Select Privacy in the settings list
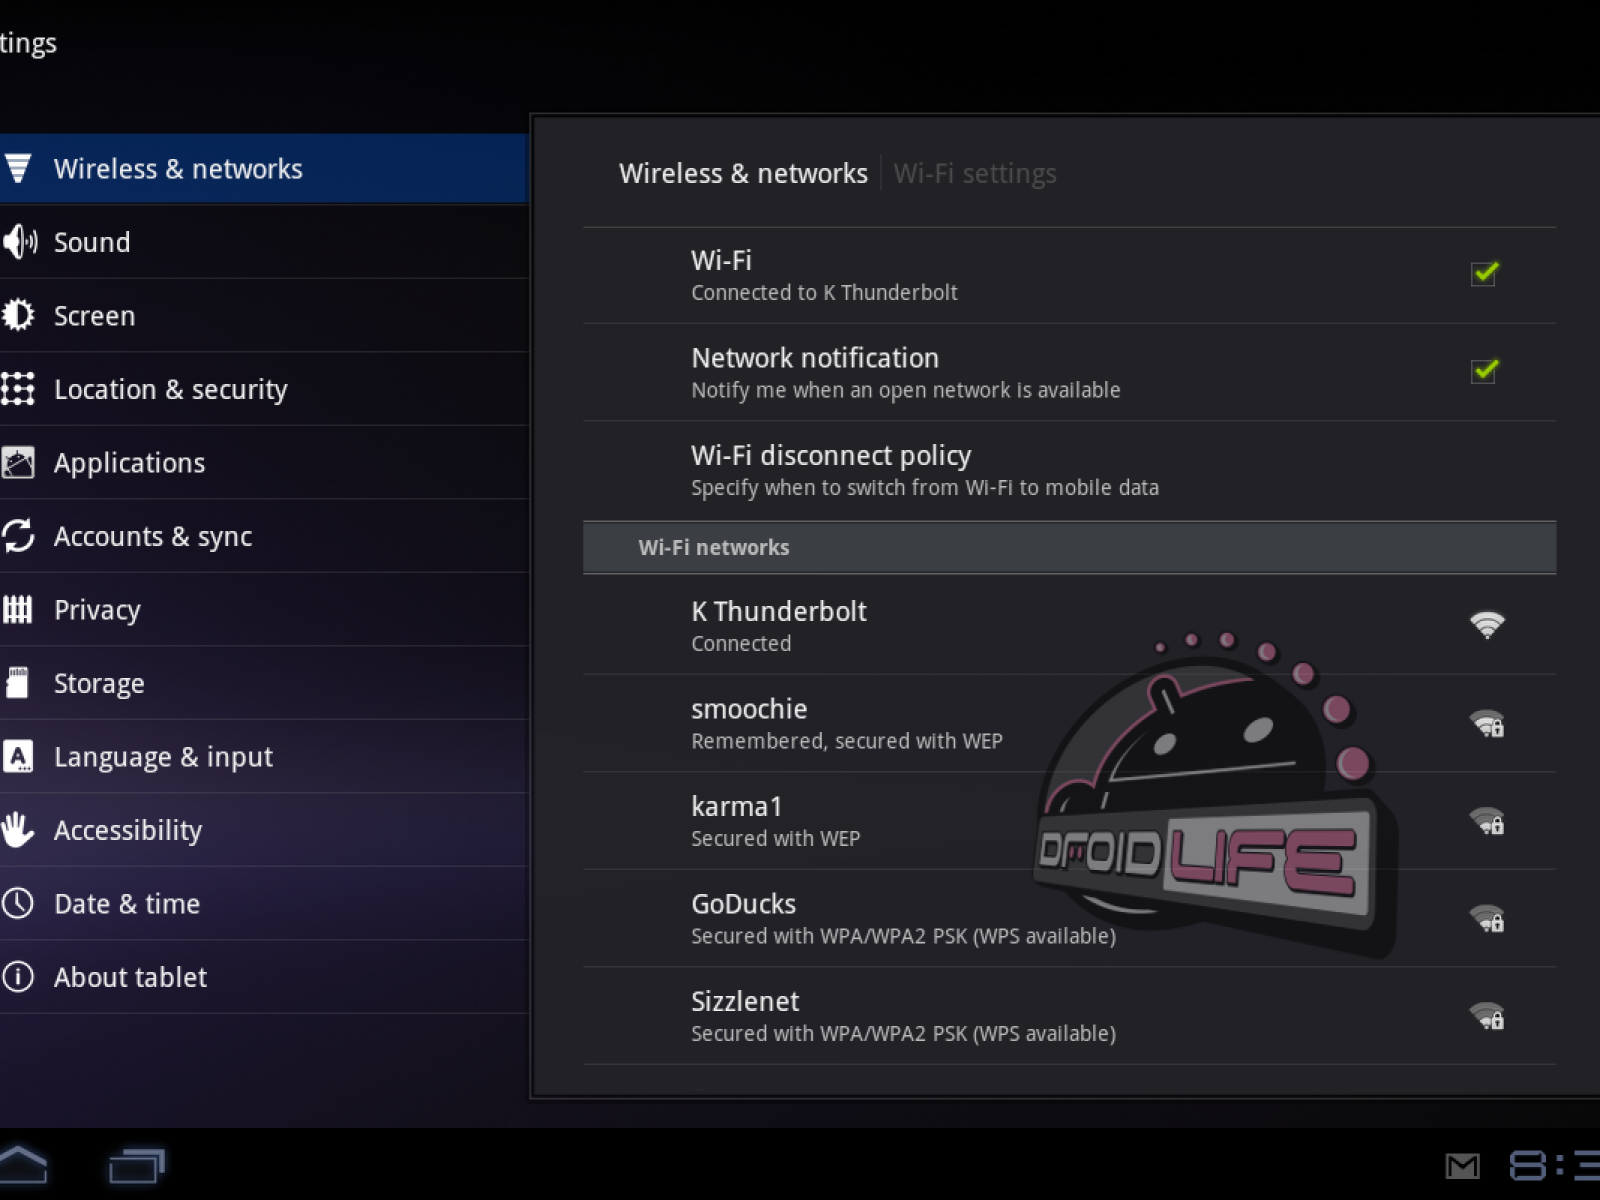The image size is (1600, 1200). 97,610
